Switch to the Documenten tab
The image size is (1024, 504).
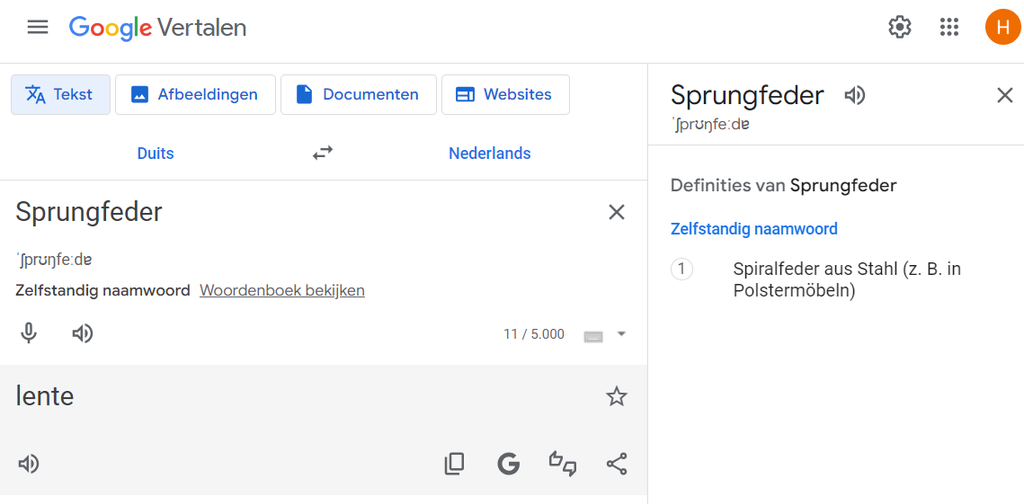[x=358, y=95]
